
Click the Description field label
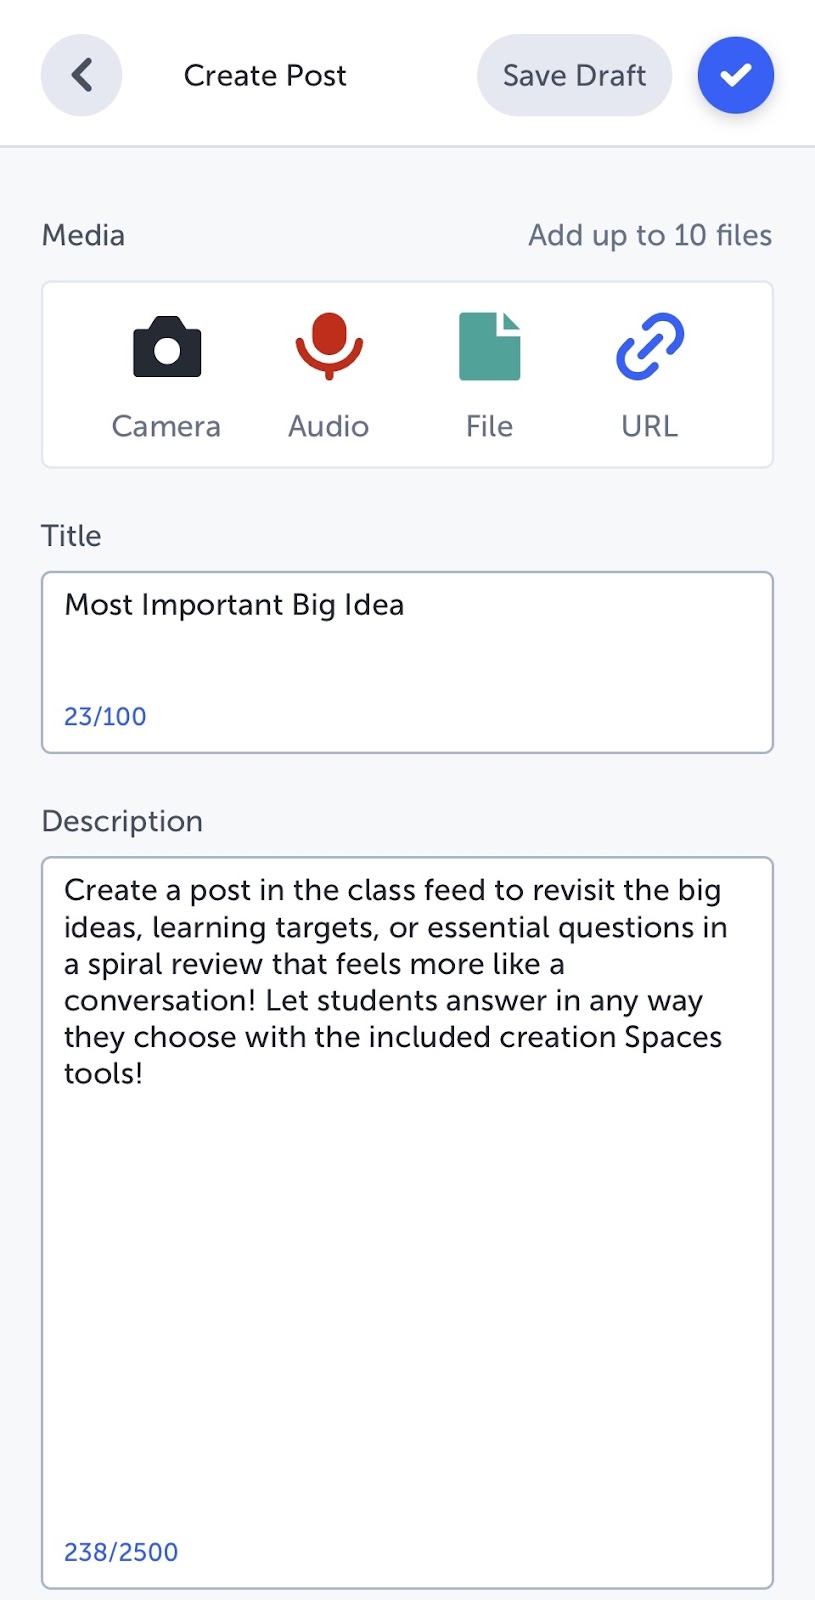pyautogui.click(x=122, y=821)
